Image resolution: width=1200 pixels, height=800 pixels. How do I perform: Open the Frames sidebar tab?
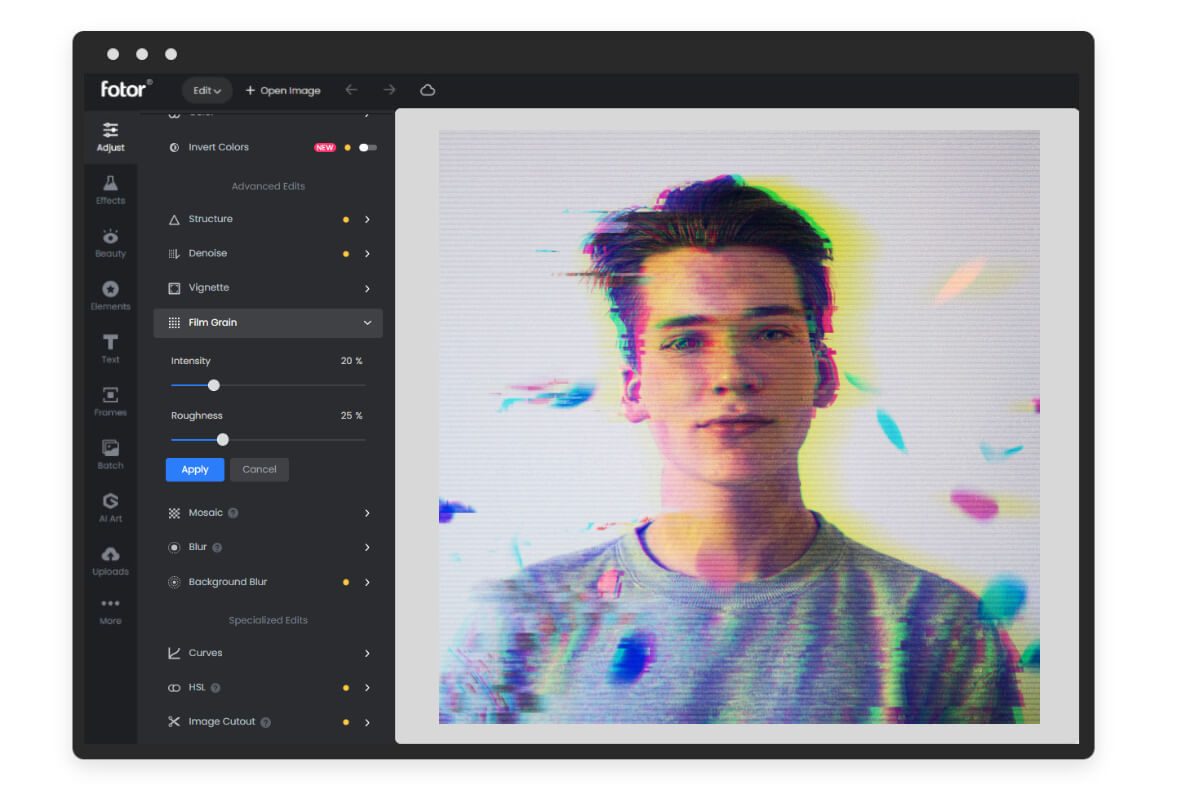pos(111,402)
